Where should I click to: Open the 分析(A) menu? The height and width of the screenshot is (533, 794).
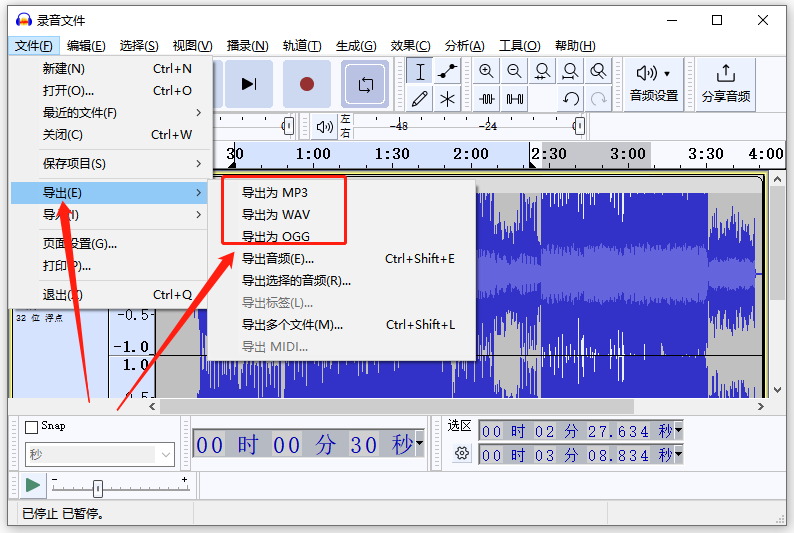pos(464,46)
